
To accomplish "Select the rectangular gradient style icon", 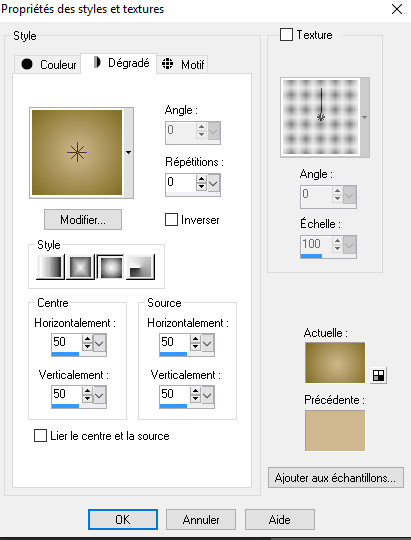I will (x=80, y=267).
